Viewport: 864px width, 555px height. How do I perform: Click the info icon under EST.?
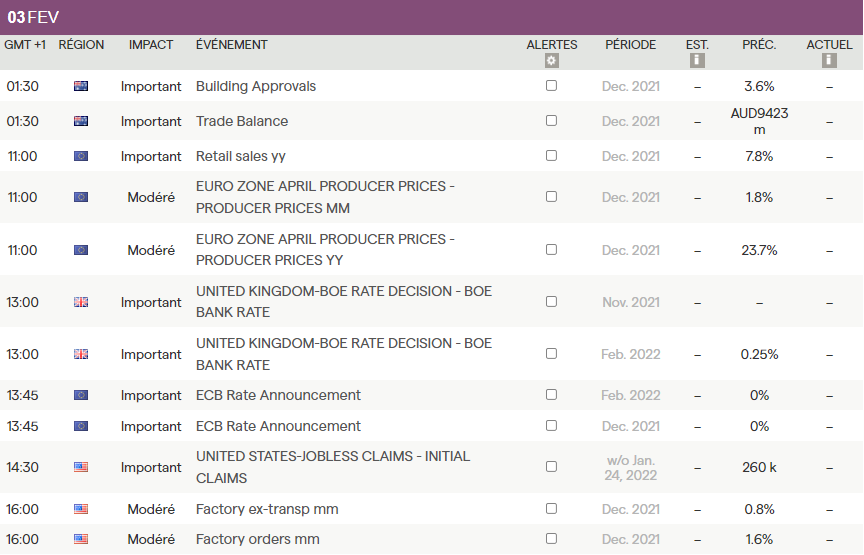[697, 60]
